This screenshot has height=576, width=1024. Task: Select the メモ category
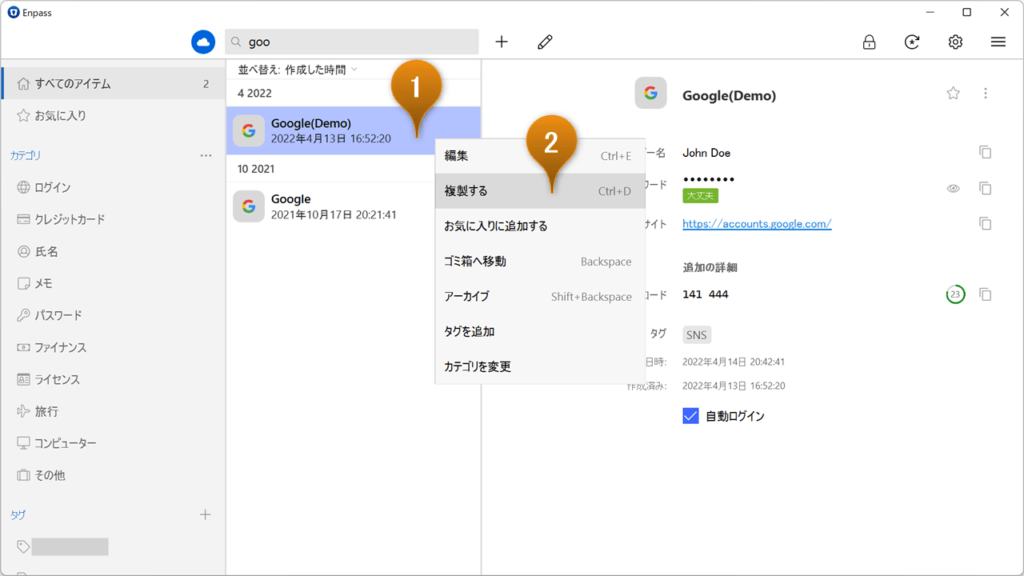(x=113, y=283)
